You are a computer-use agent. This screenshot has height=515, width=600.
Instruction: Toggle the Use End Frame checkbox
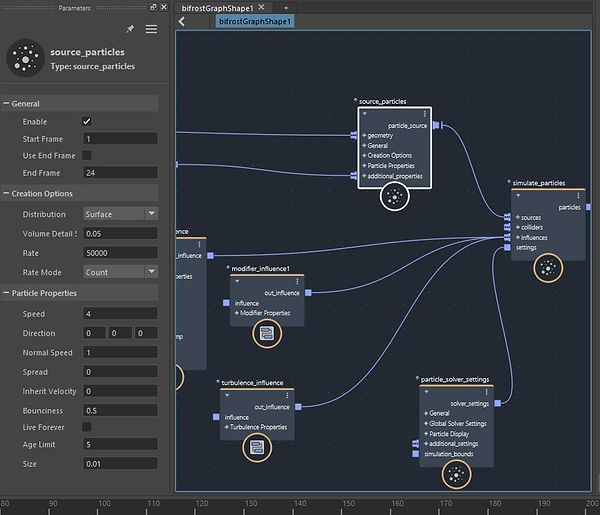(87, 155)
